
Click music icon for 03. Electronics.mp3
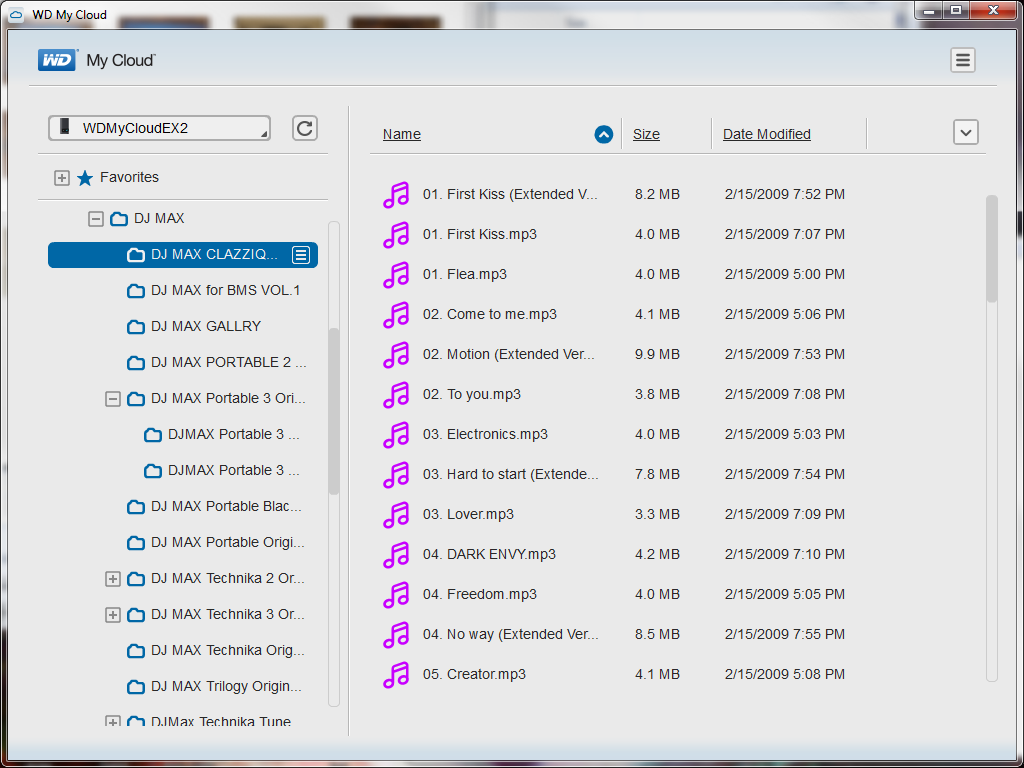[396, 434]
